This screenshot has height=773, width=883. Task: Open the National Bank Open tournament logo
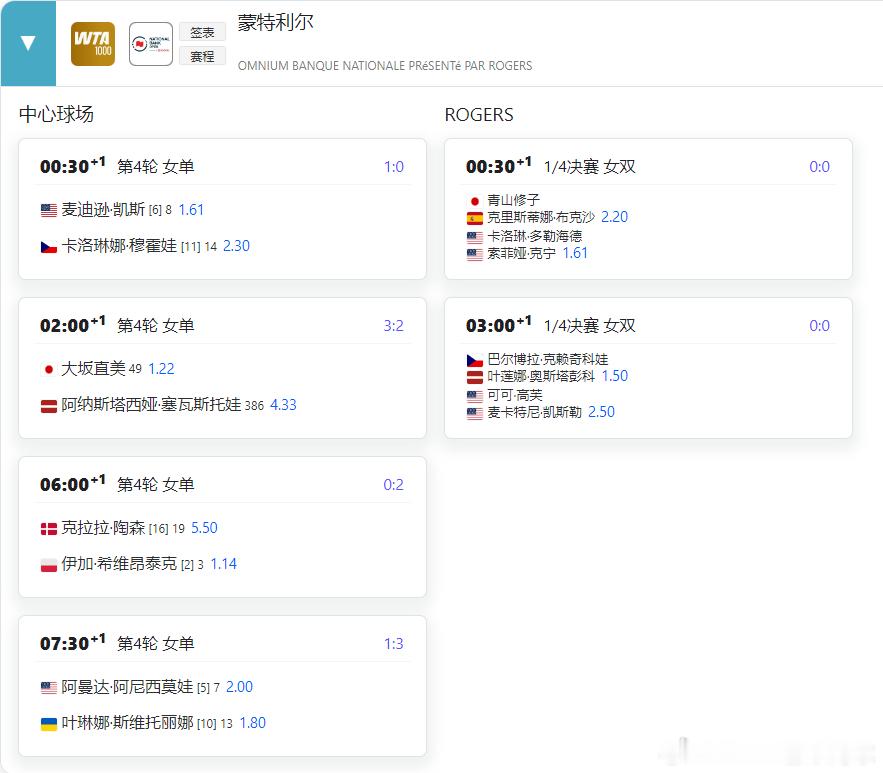click(151, 44)
